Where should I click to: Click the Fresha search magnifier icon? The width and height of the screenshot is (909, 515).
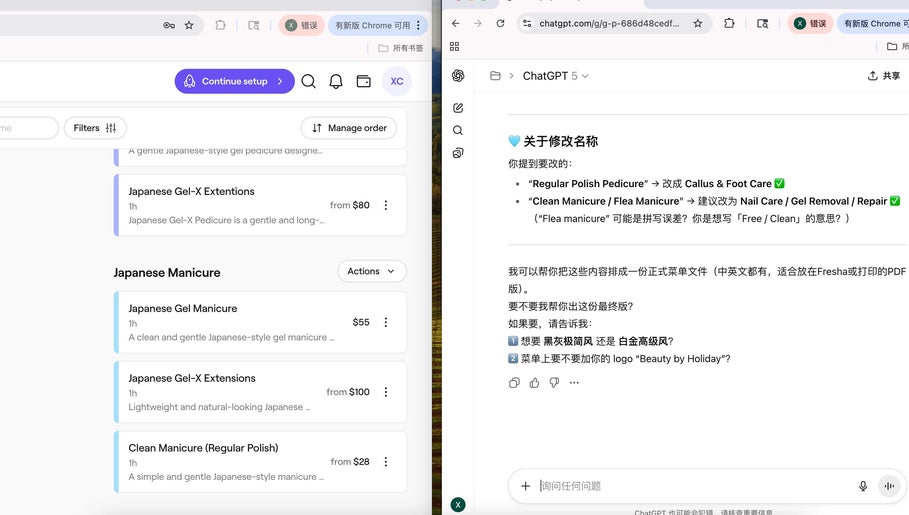pyautogui.click(x=309, y=82)
